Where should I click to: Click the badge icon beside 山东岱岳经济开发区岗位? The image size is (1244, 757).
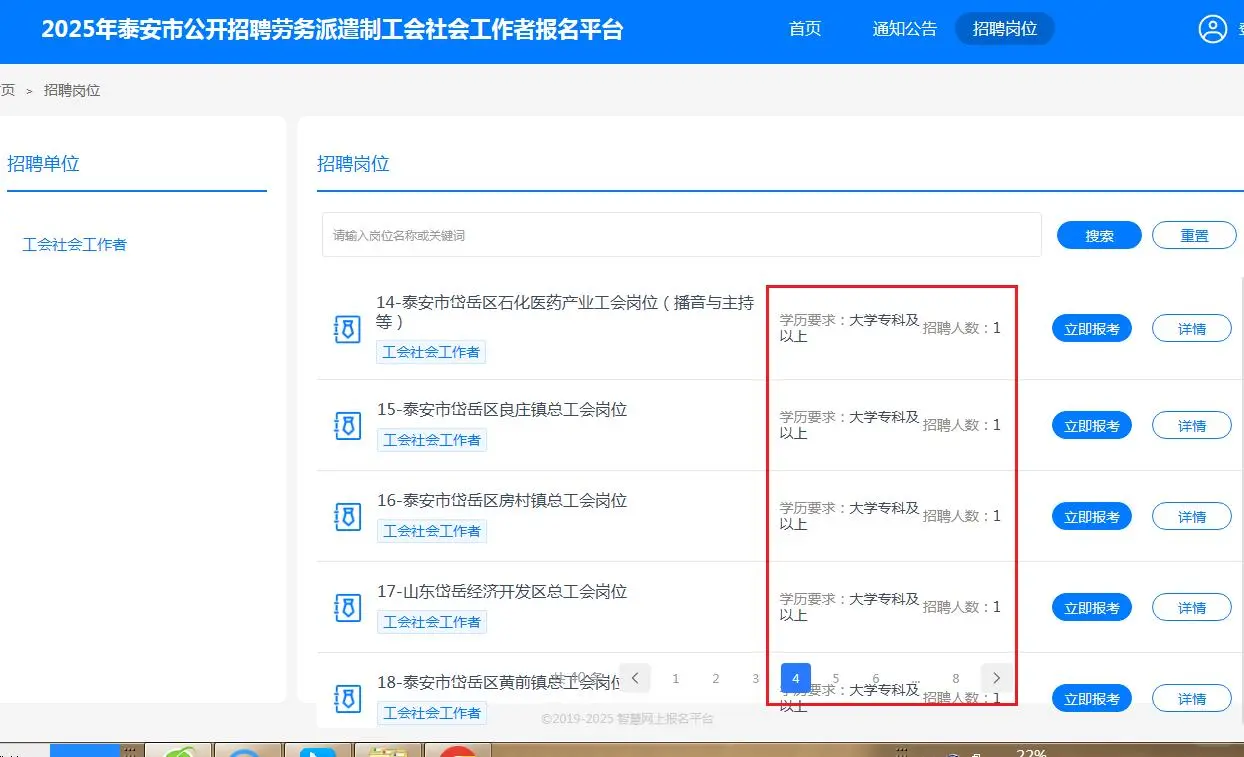pos(346,607)
